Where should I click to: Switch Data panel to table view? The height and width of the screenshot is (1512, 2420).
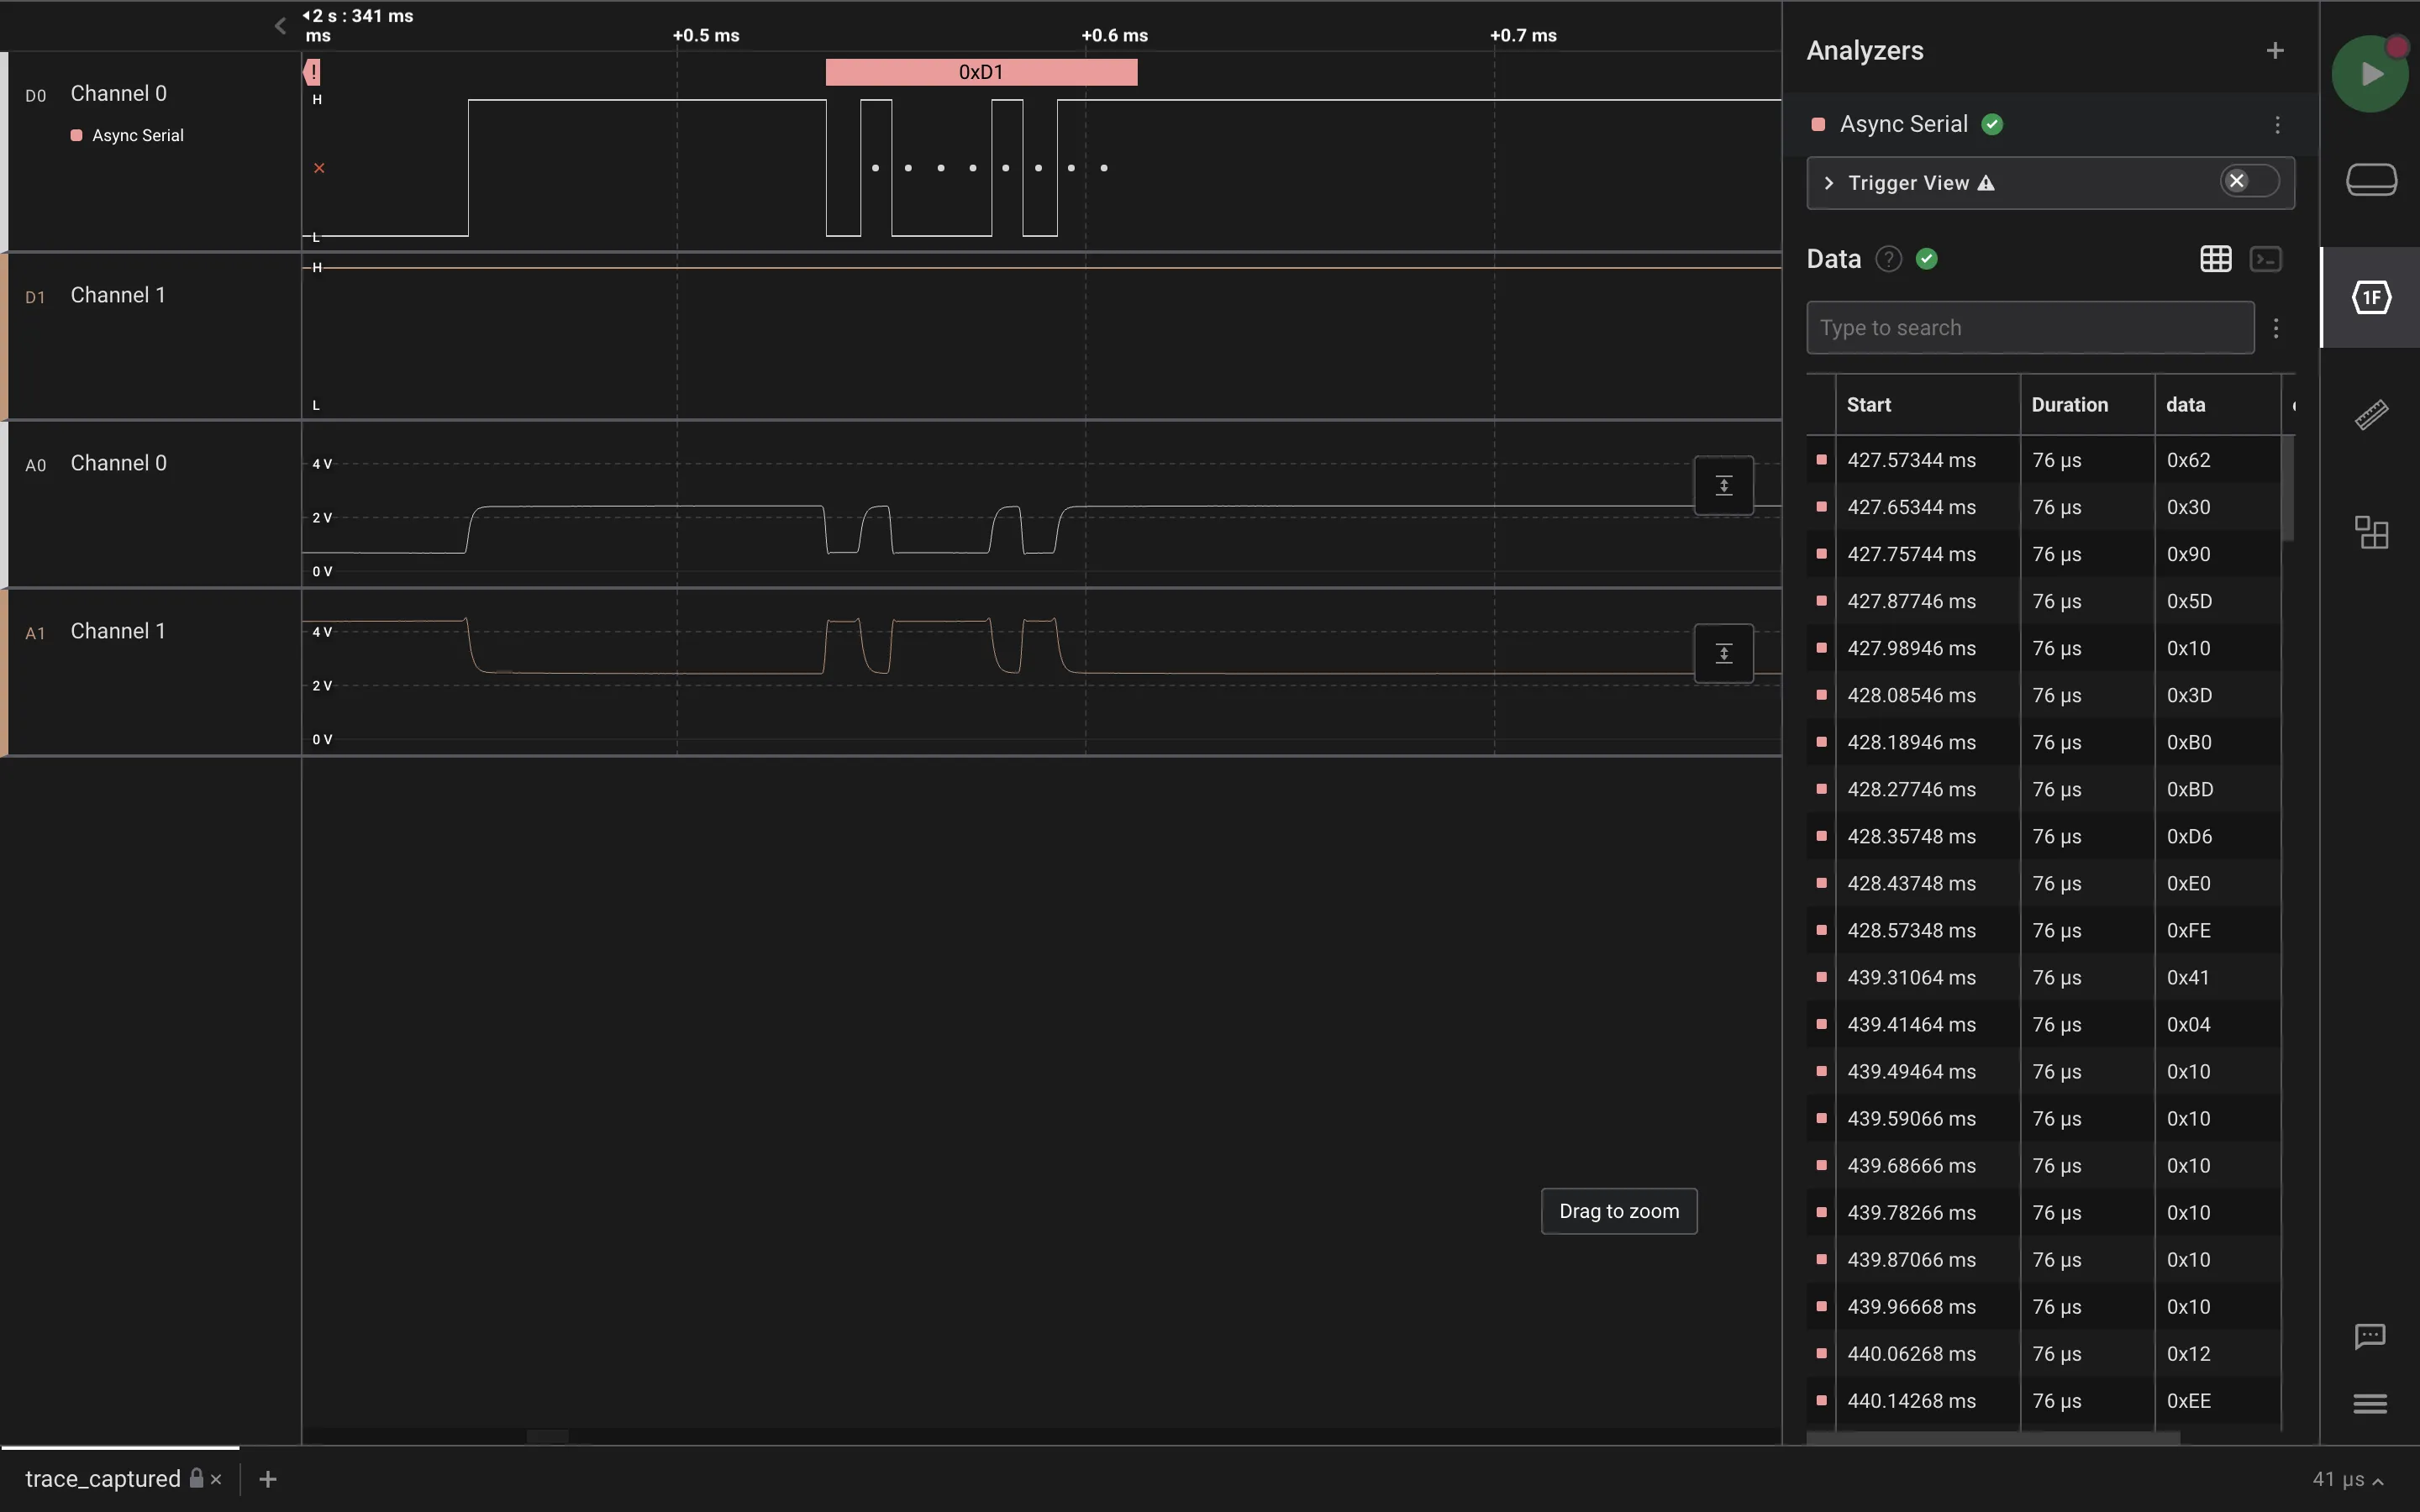point(2215,259)
